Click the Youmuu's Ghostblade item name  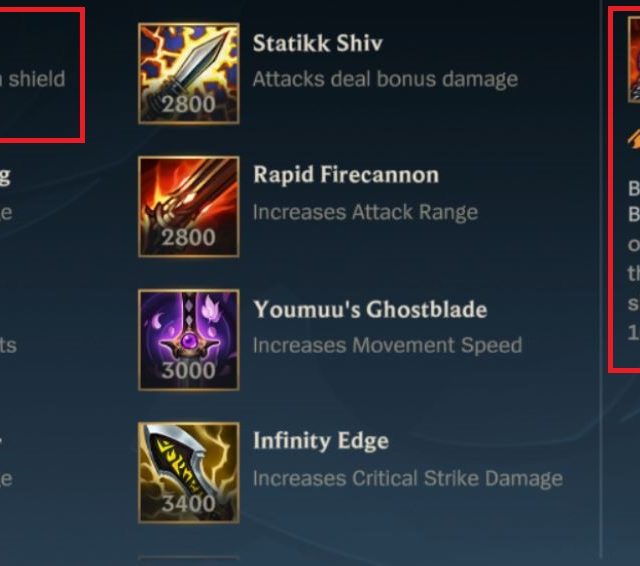point(370,309)
